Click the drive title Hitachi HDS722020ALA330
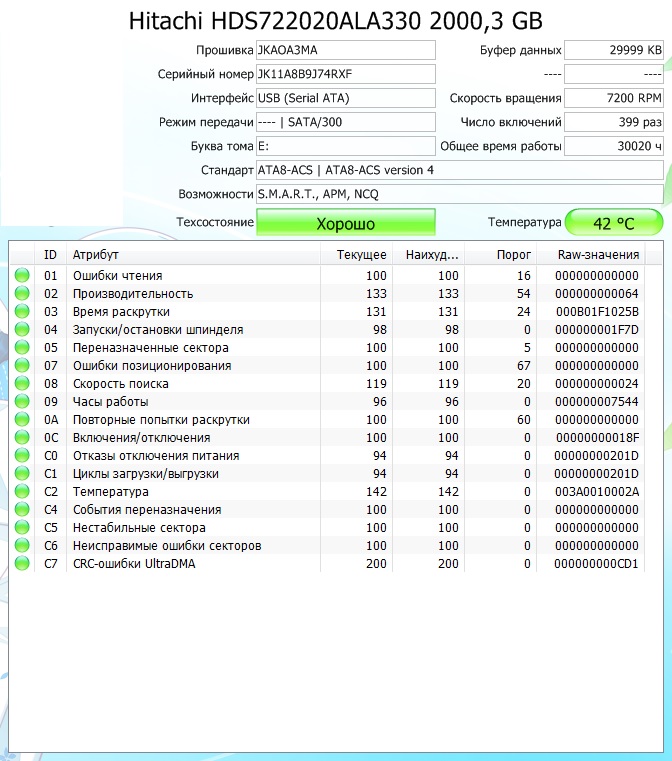 point(335,21)
